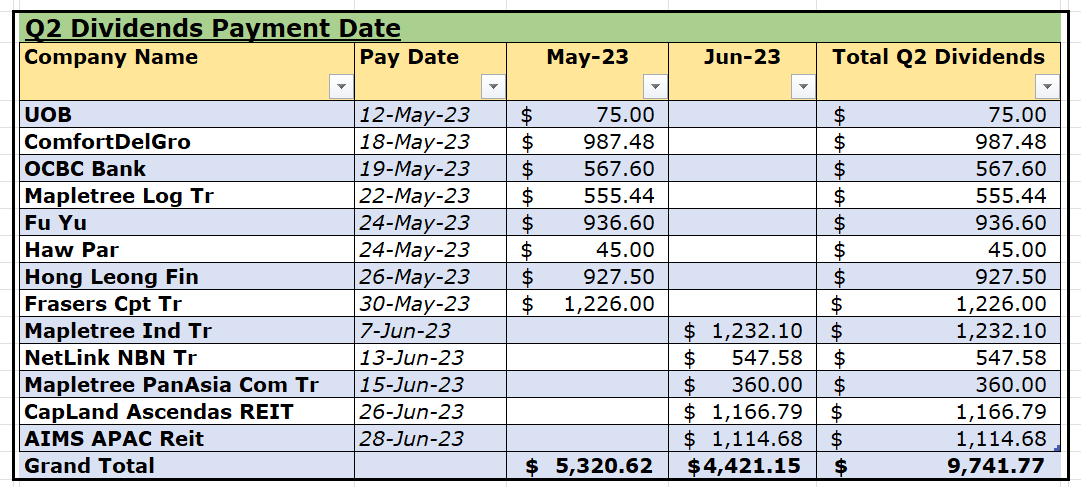Click the NetLink NBN Tr 13-Jun-23 date cell
Image resolution: width=1081 pixels, height=487 pixels.
[x=431, y=357]
